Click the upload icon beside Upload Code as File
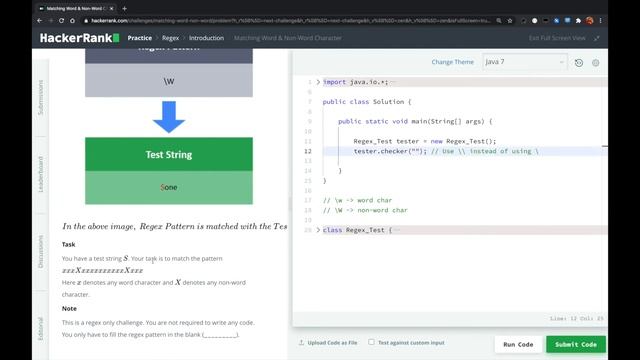640x360 pixels. click(301, 342)
